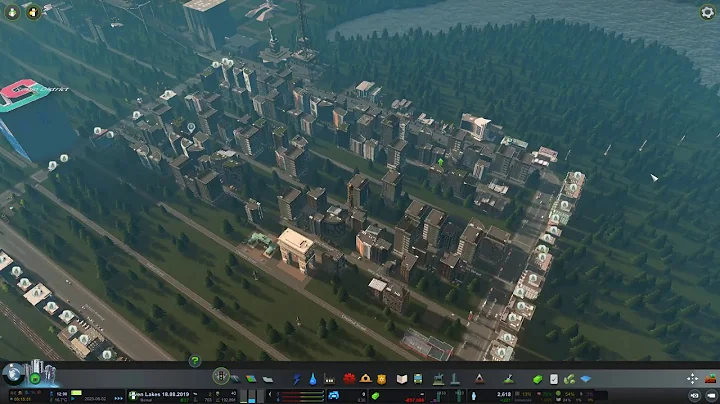Open the Public transport bus menu
This screenshot has height=404, width=720.
pyautogui.click(x=418, y=379)
